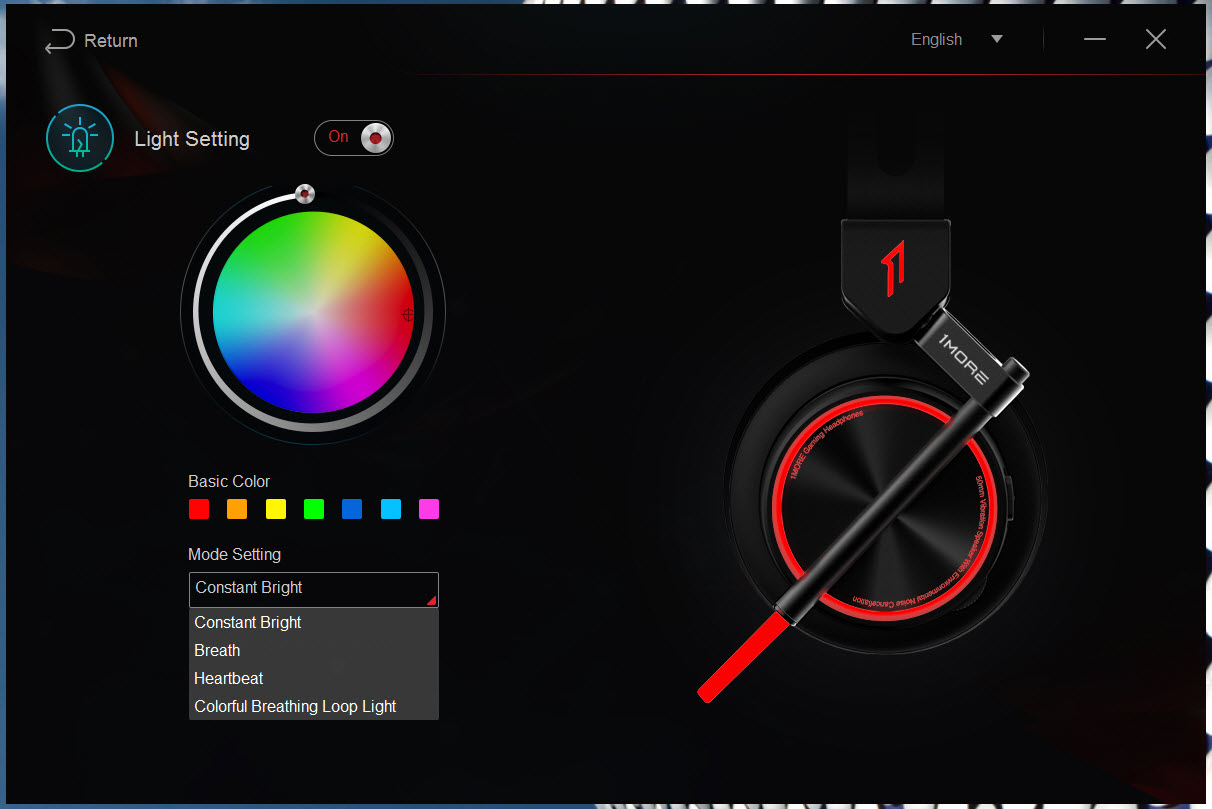Image resolution: width=1212 pixels, height=809 pixels.
Task: Choose Colorful Breathing Loop Light mode
Action: pyautogui.click(x=314, y=706)
